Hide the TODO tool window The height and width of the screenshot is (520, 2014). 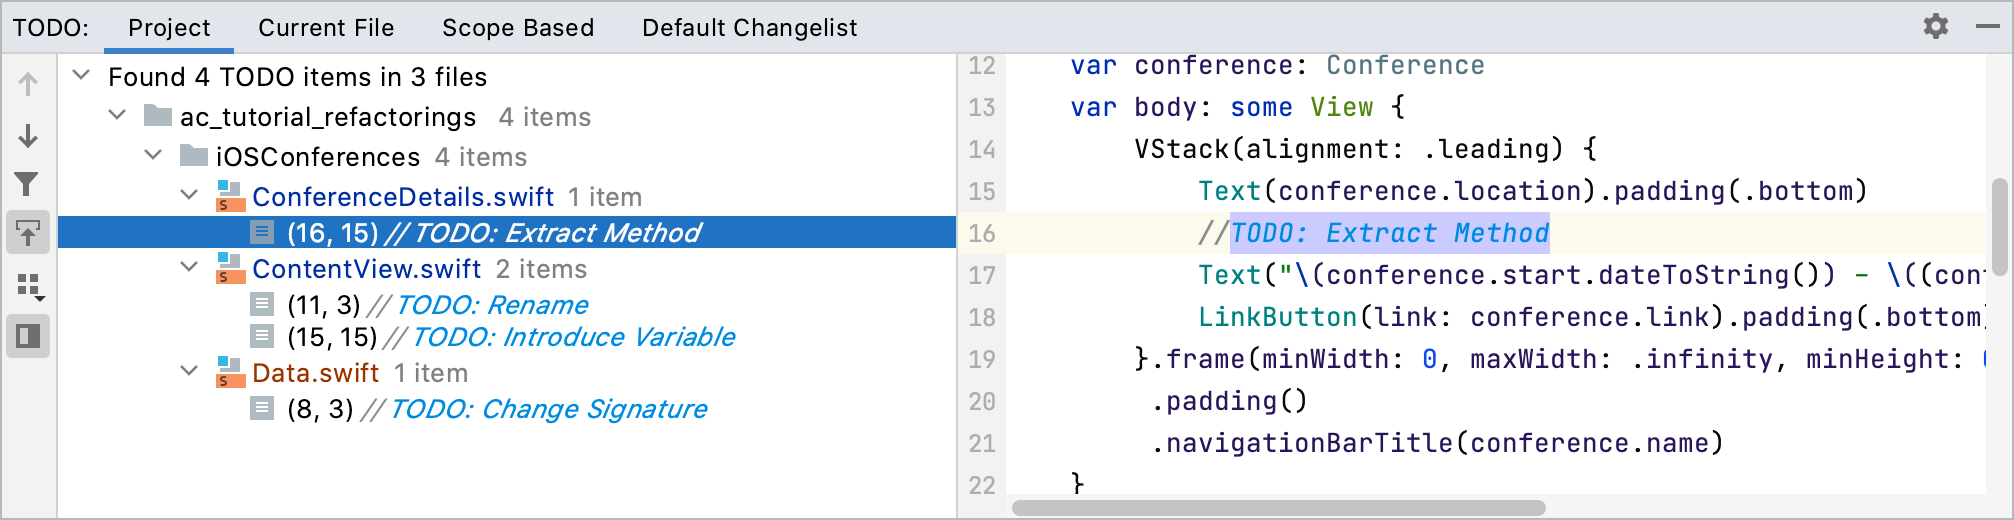1988,26
